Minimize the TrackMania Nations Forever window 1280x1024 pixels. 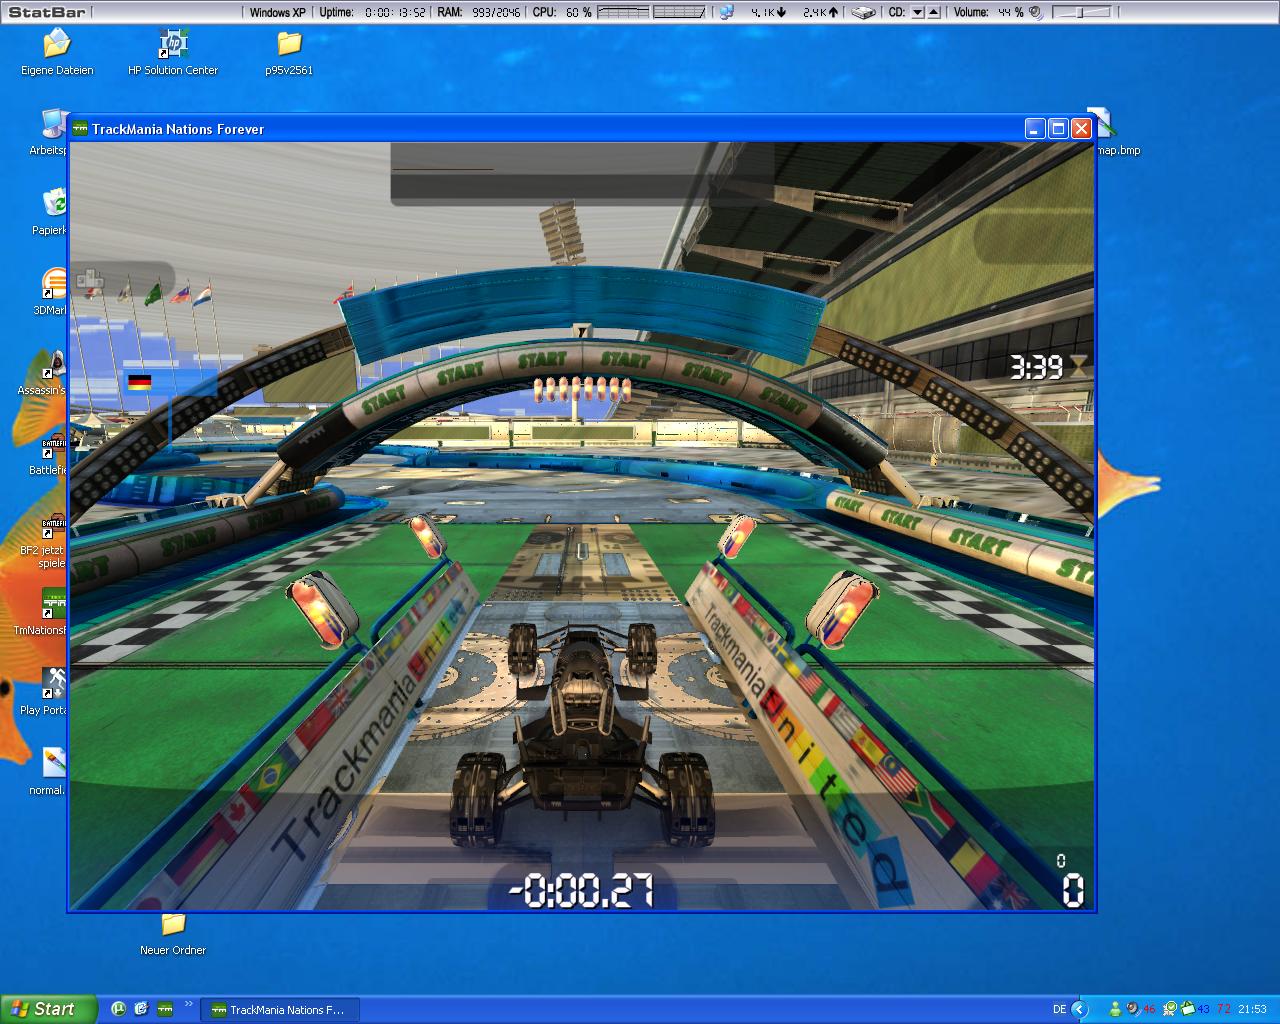pos(1035,128)
